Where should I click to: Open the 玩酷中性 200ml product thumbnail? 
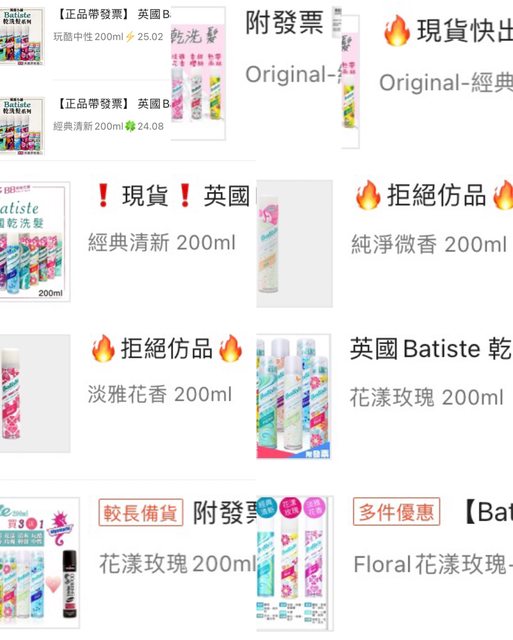point(22,36)
